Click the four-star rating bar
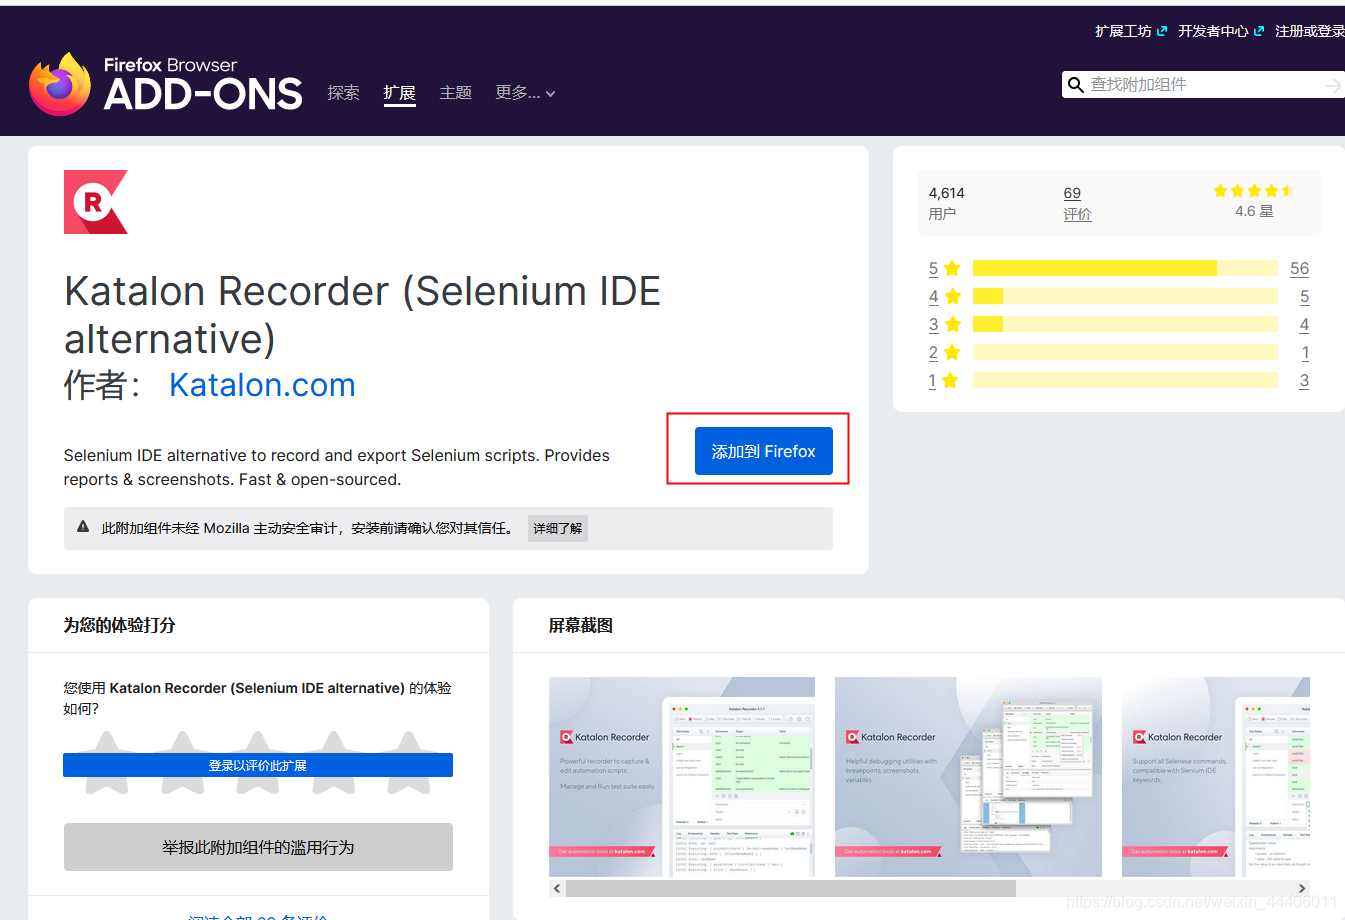Image resolution: width=1345 pixels, height=920 pixels. click(1125, 296)
